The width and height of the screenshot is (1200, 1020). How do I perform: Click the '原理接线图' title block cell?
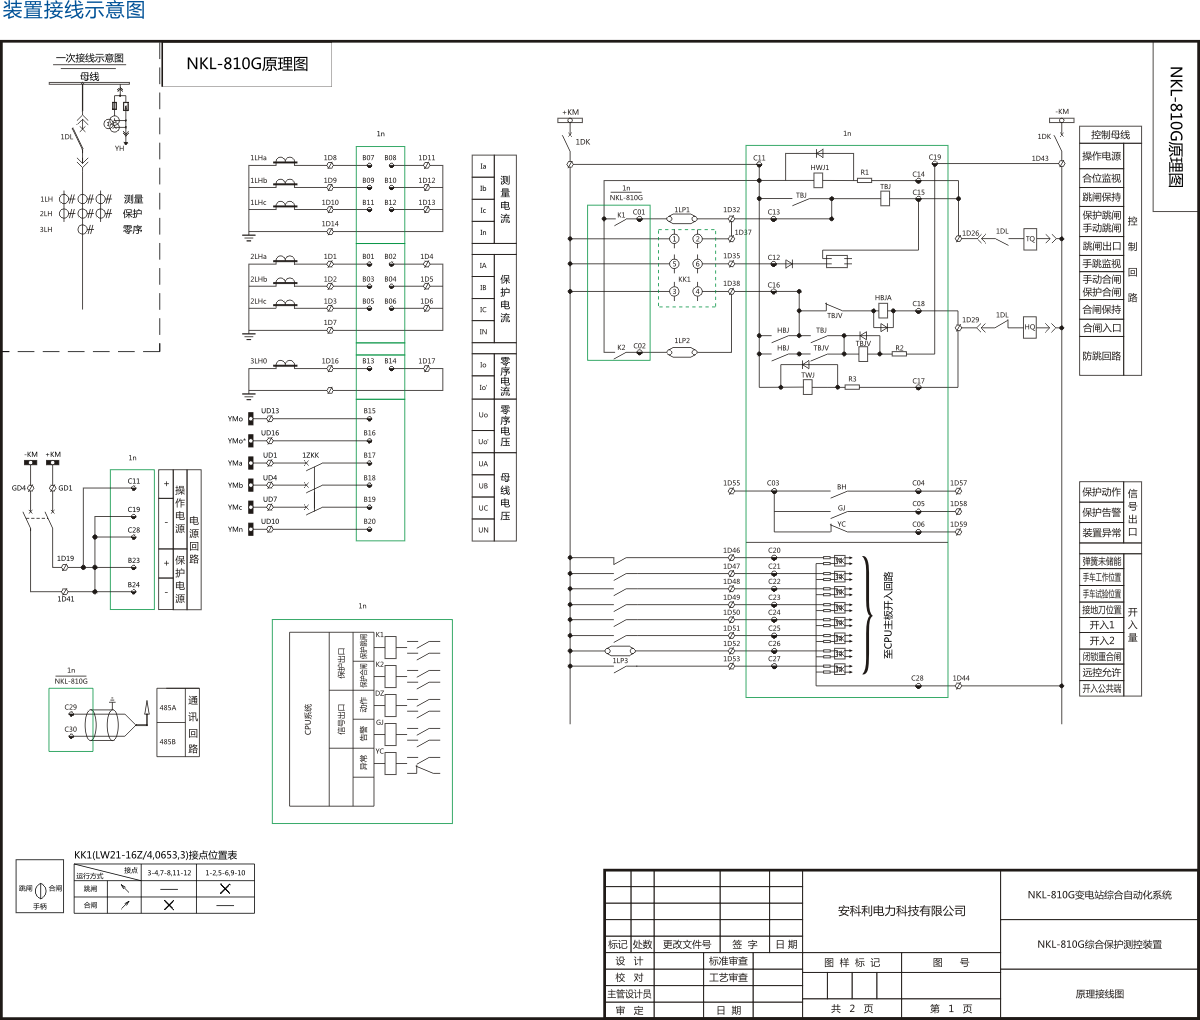point(1099,994)
